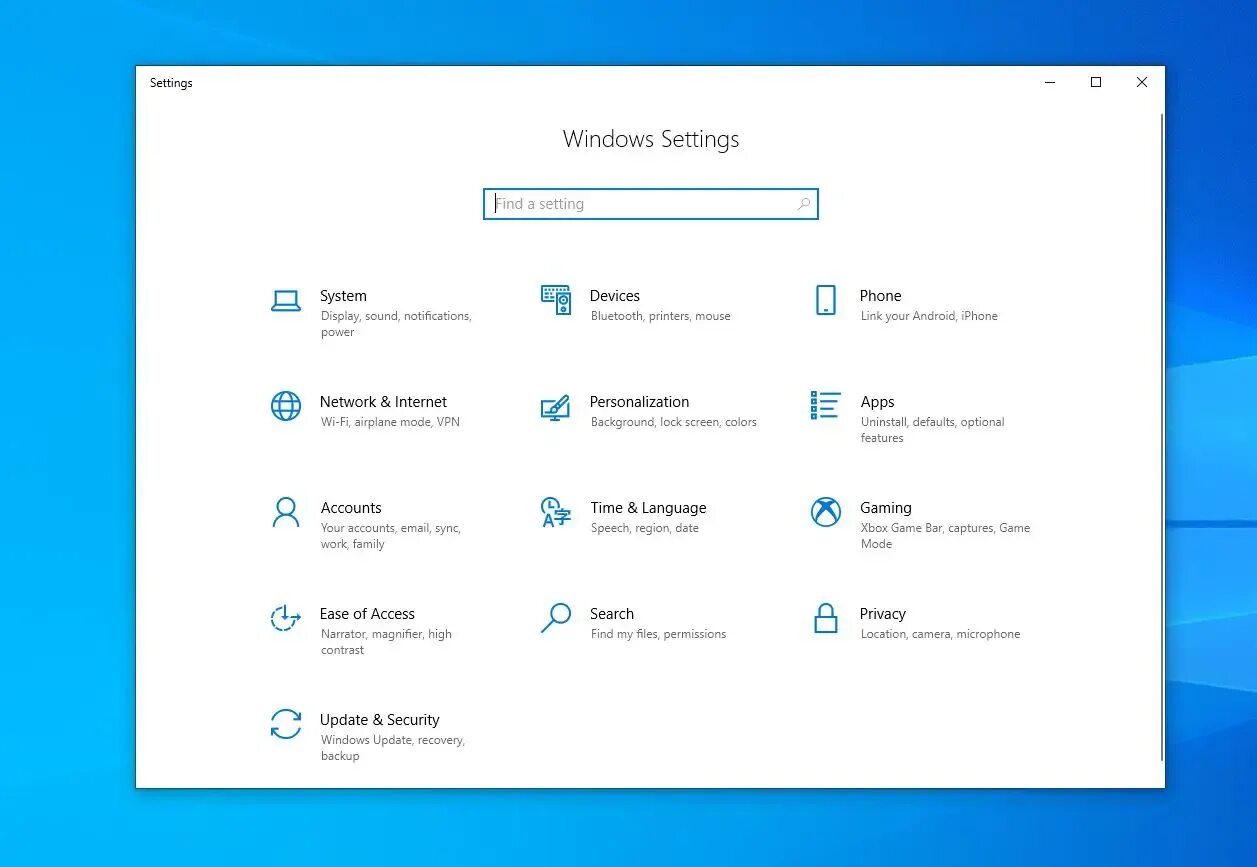Open Personalization heading
This screenshot has width=1257, height=867.
(639, 402)
